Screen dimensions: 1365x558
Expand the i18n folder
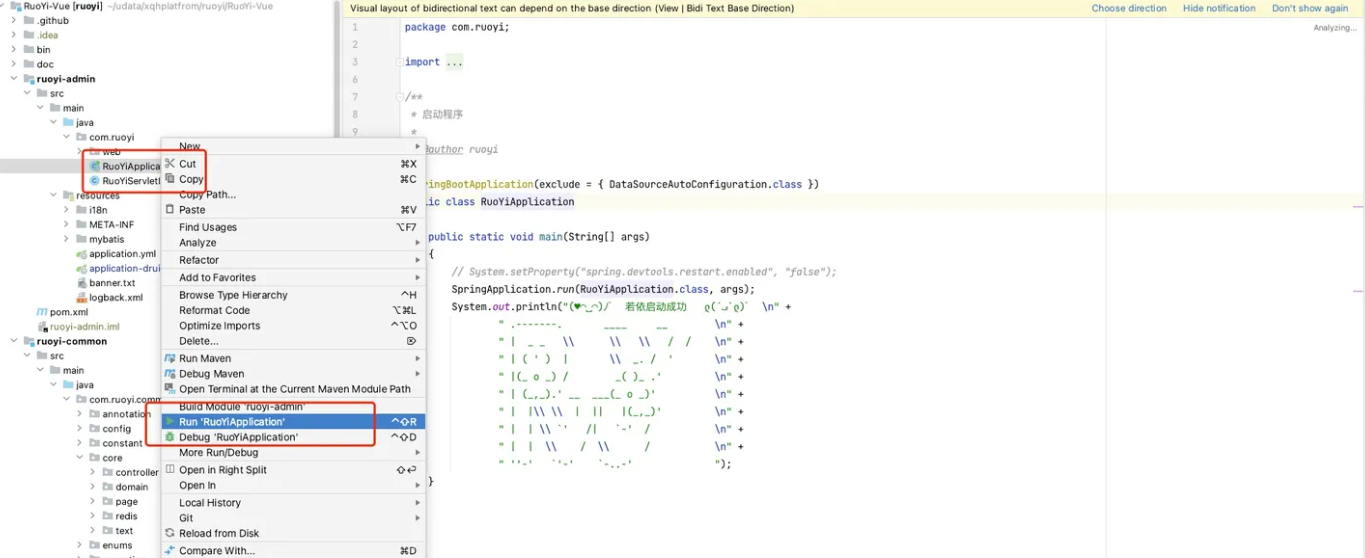click(x=66, y=210)
